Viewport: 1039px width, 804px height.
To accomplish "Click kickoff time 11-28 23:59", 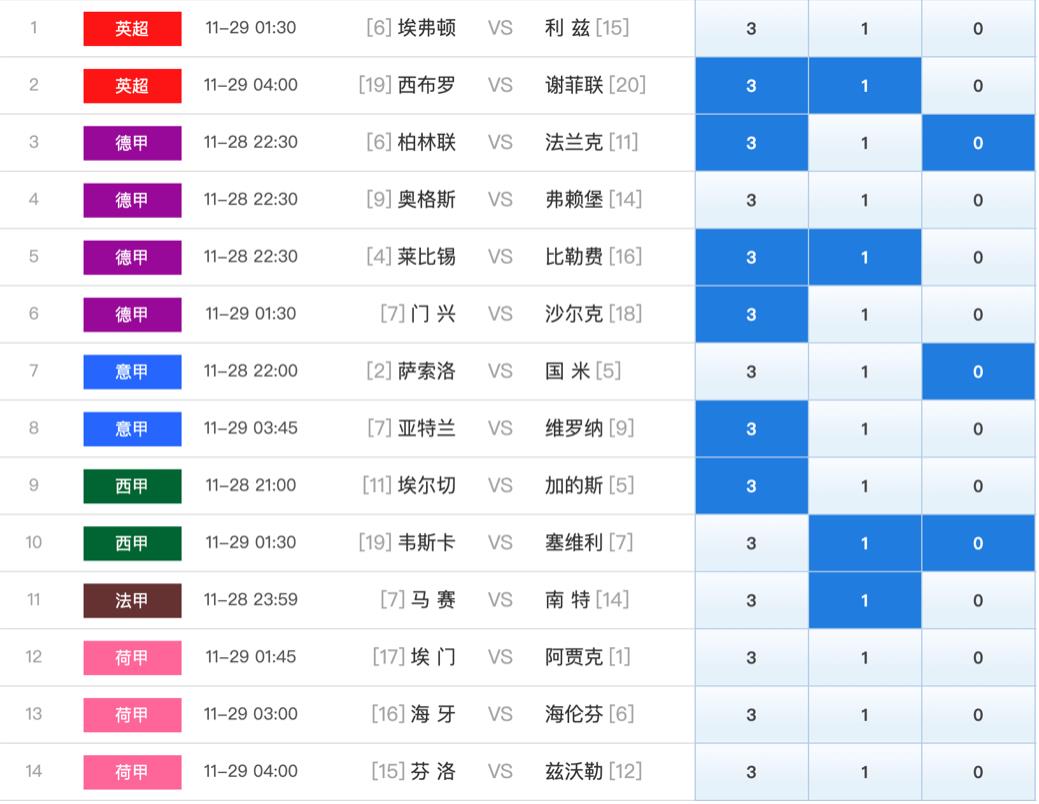I will tap(250, 600).
